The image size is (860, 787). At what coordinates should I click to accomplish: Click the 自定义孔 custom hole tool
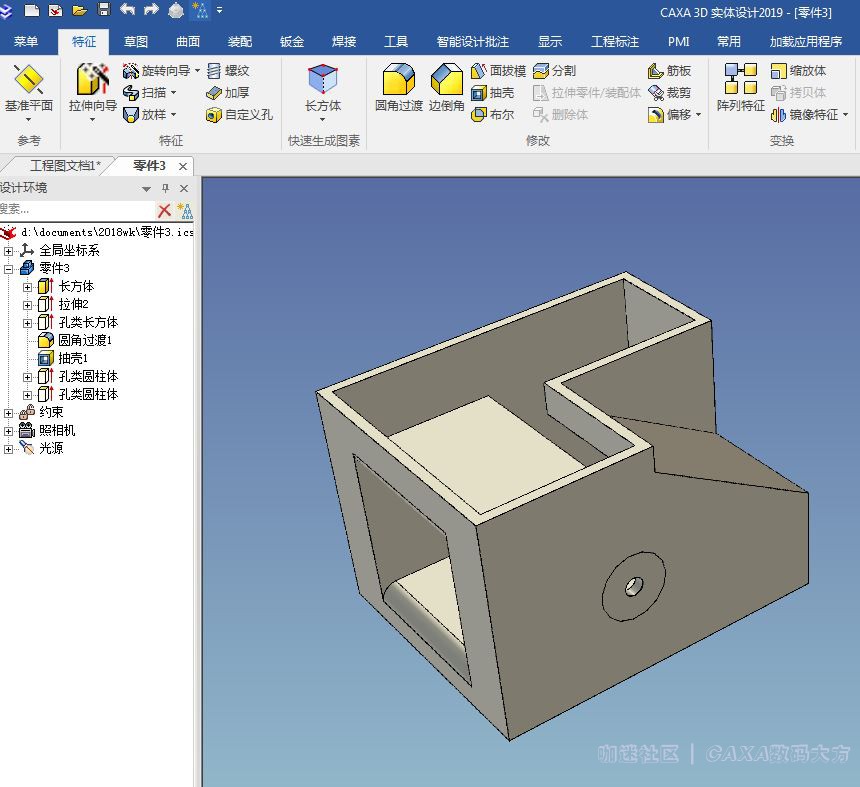238,115
